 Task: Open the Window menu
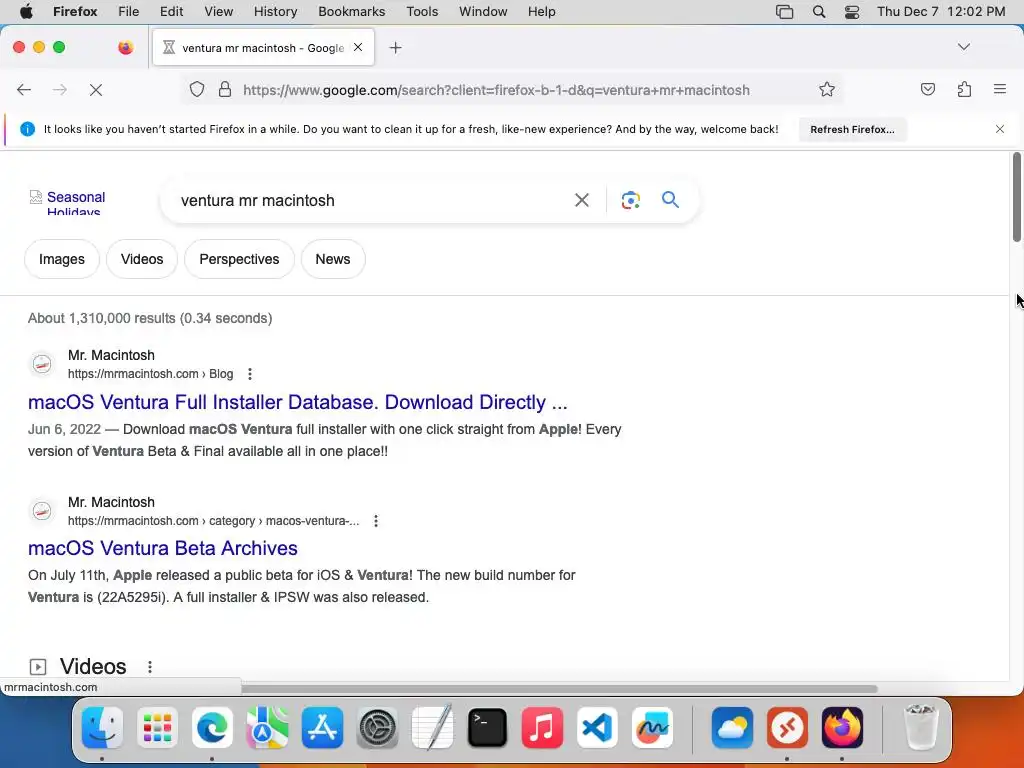click(x=483, y=11)
